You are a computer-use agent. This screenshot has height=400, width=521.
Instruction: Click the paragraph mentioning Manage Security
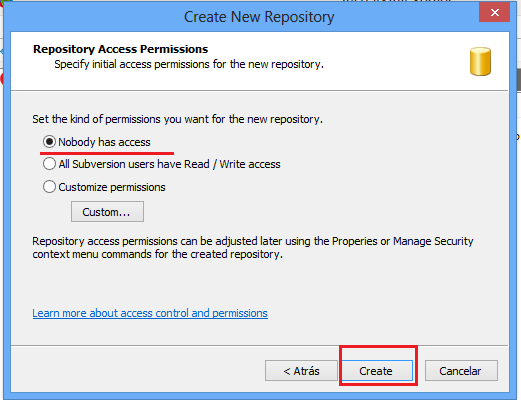pos(253,248)
